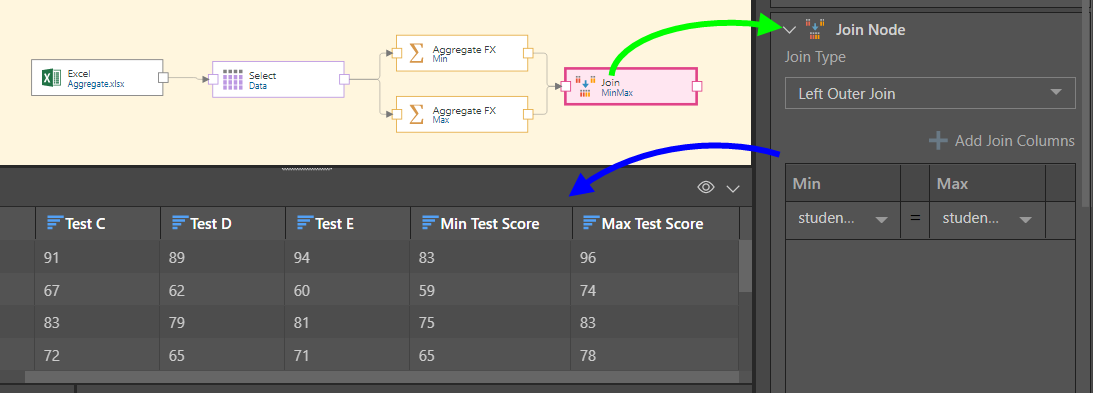Screen dimensions: 1093x393
Task: Click the Excel node output connector square
Action: click(x=163, y=77)
